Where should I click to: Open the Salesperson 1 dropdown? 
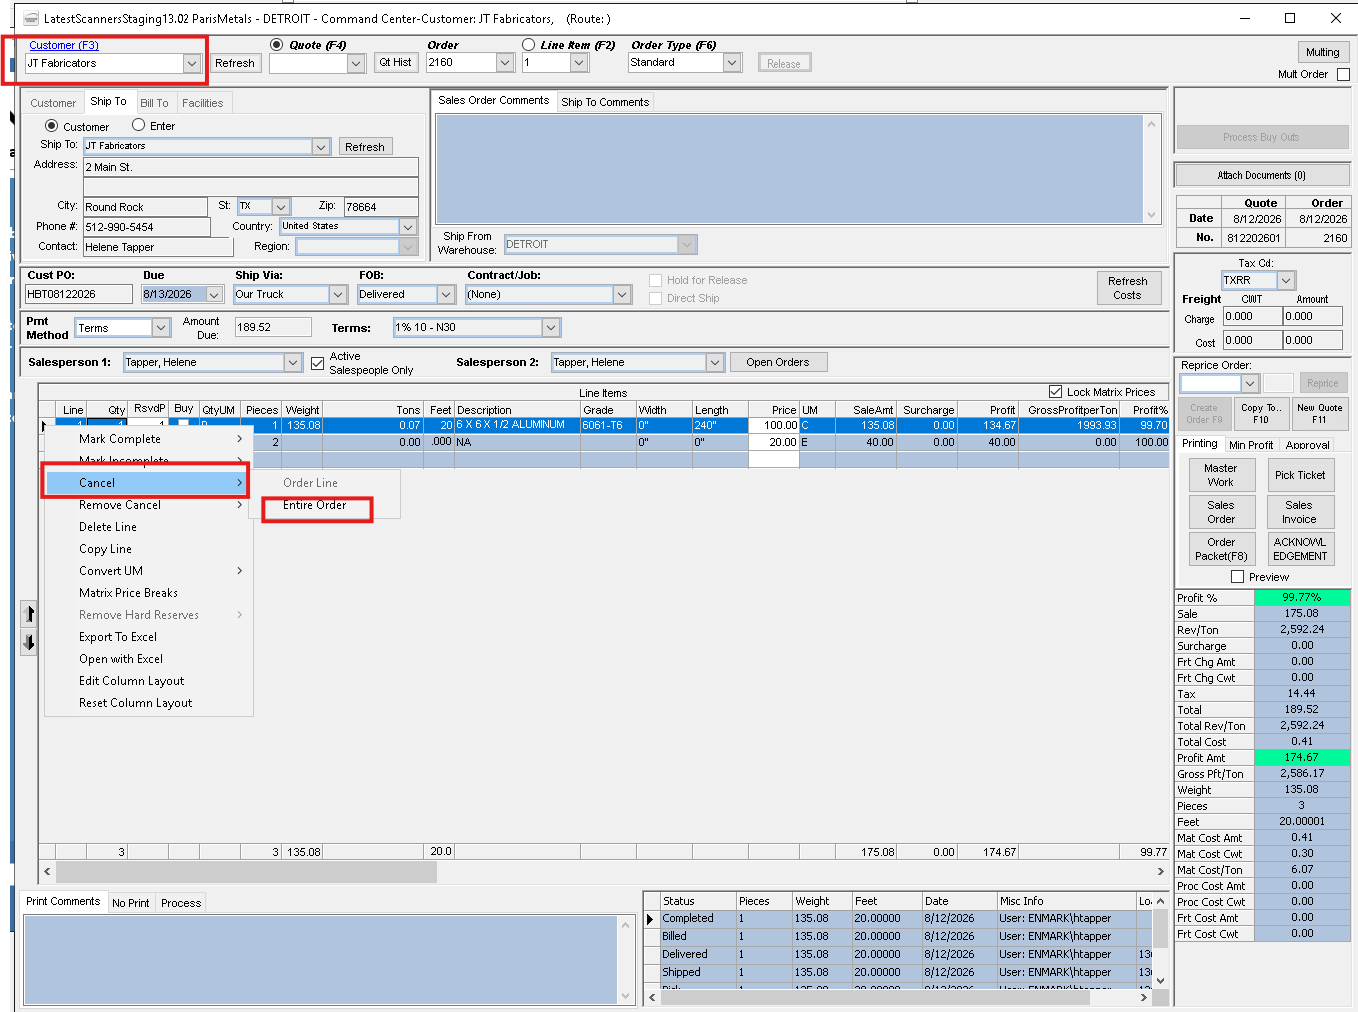click(x=293, y=362)
